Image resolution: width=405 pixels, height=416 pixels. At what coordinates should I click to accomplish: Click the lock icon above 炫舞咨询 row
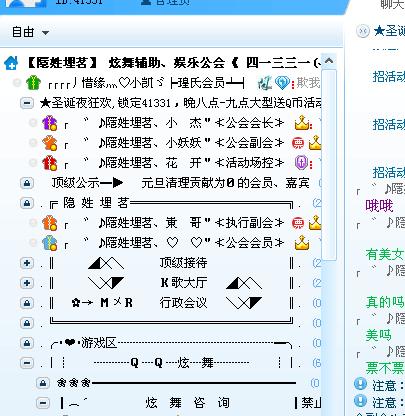click(43, 383)
